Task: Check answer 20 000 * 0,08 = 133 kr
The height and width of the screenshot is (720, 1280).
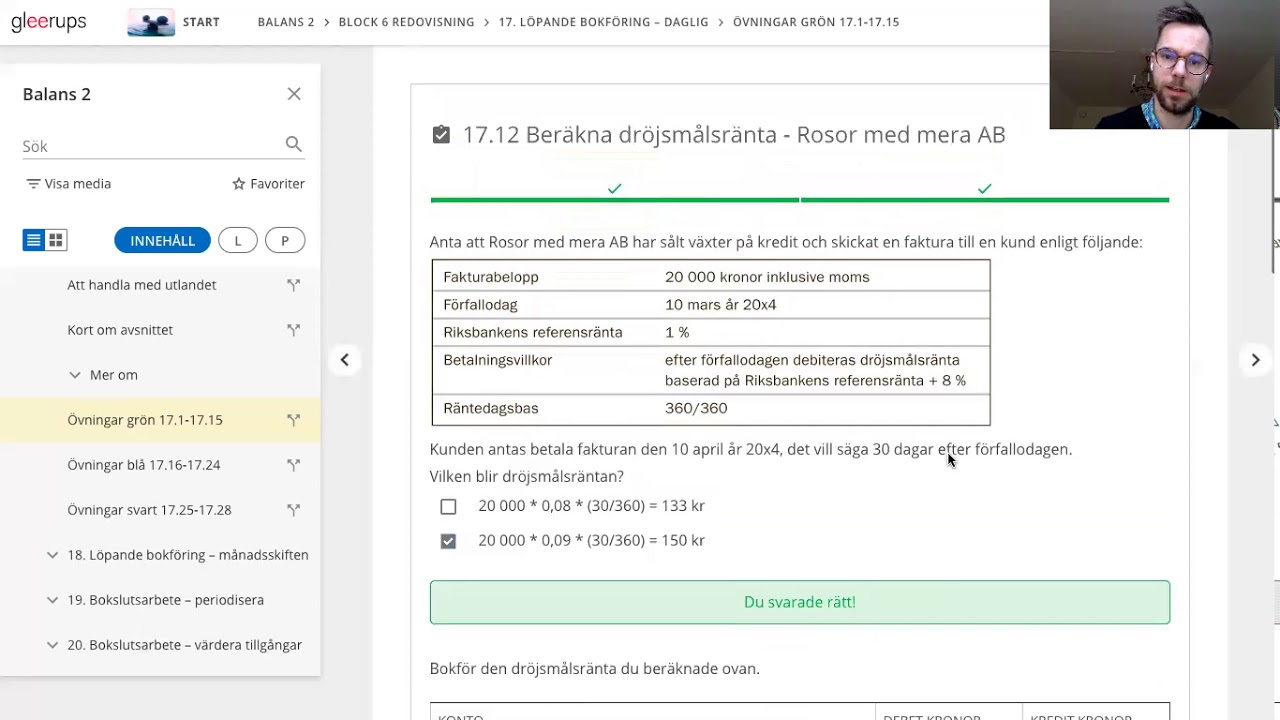Action: click(448, 506)
